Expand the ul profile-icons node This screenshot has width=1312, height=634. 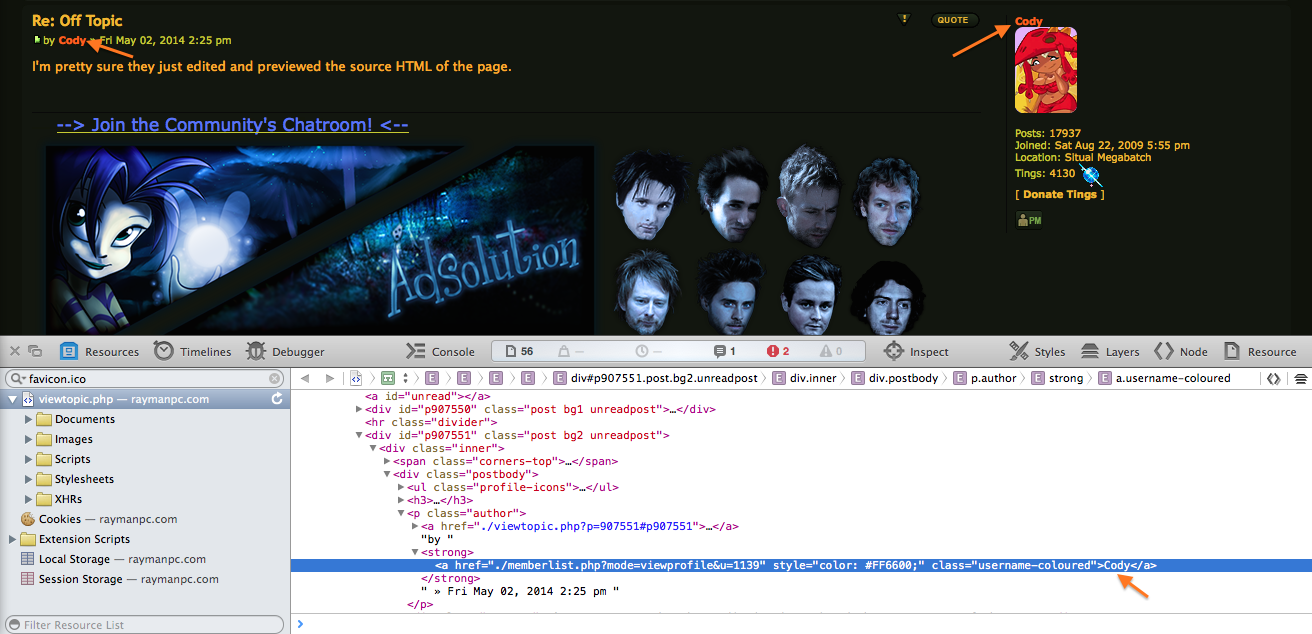(402, 487)
